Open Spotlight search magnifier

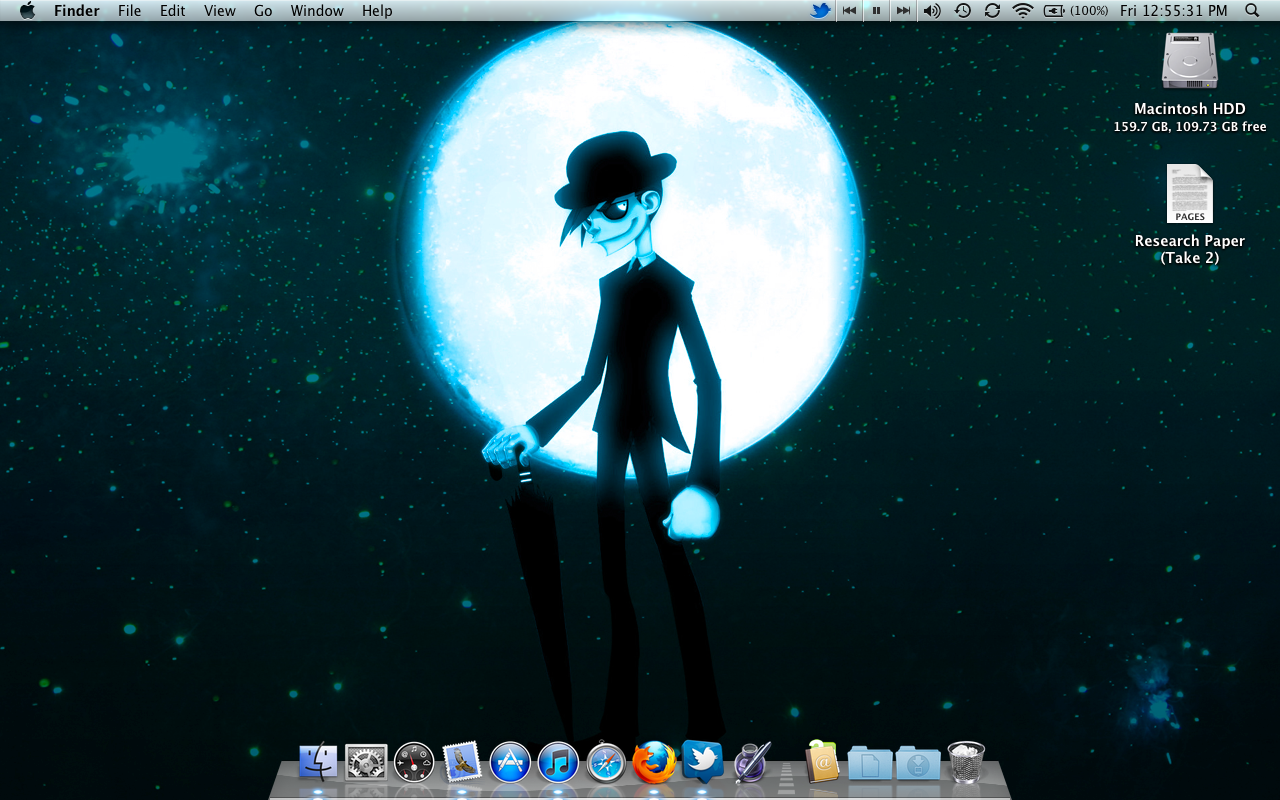coord(1252,10)
